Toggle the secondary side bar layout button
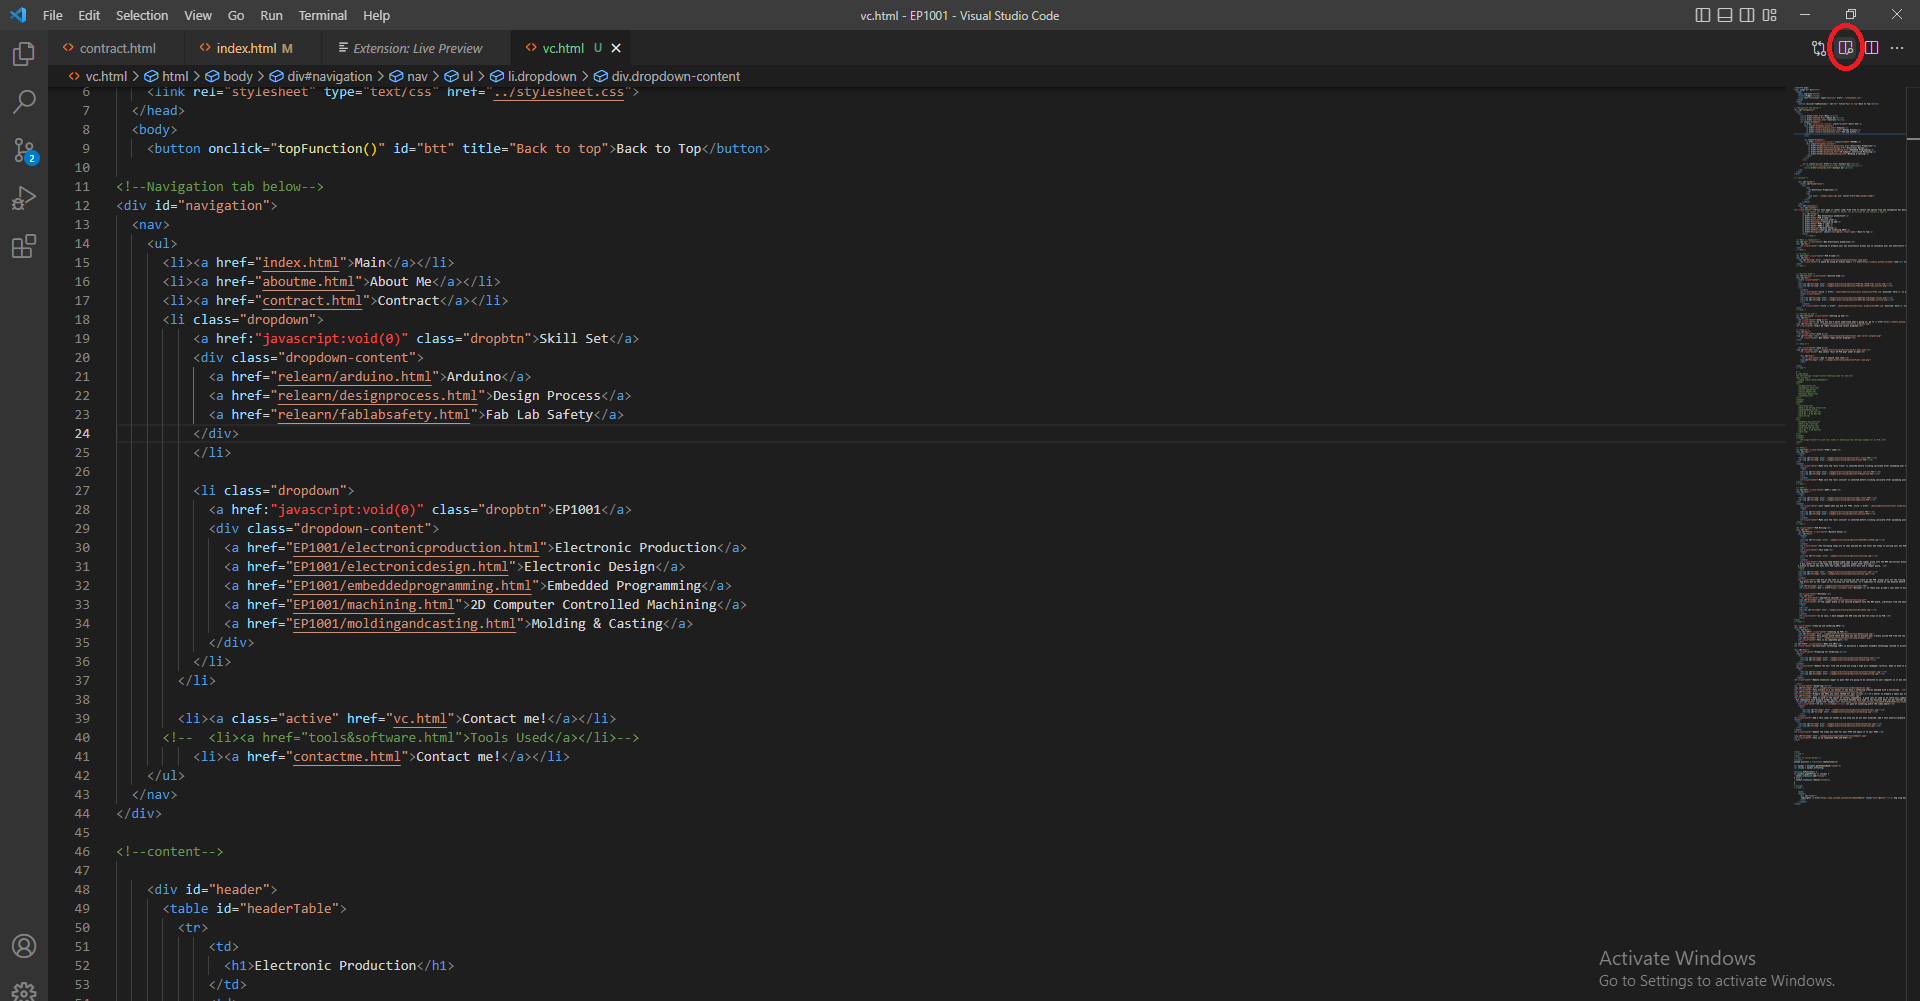The width and height of the screenshot is (1920, 1001). pyautogui.click(x=1747, y=15)
